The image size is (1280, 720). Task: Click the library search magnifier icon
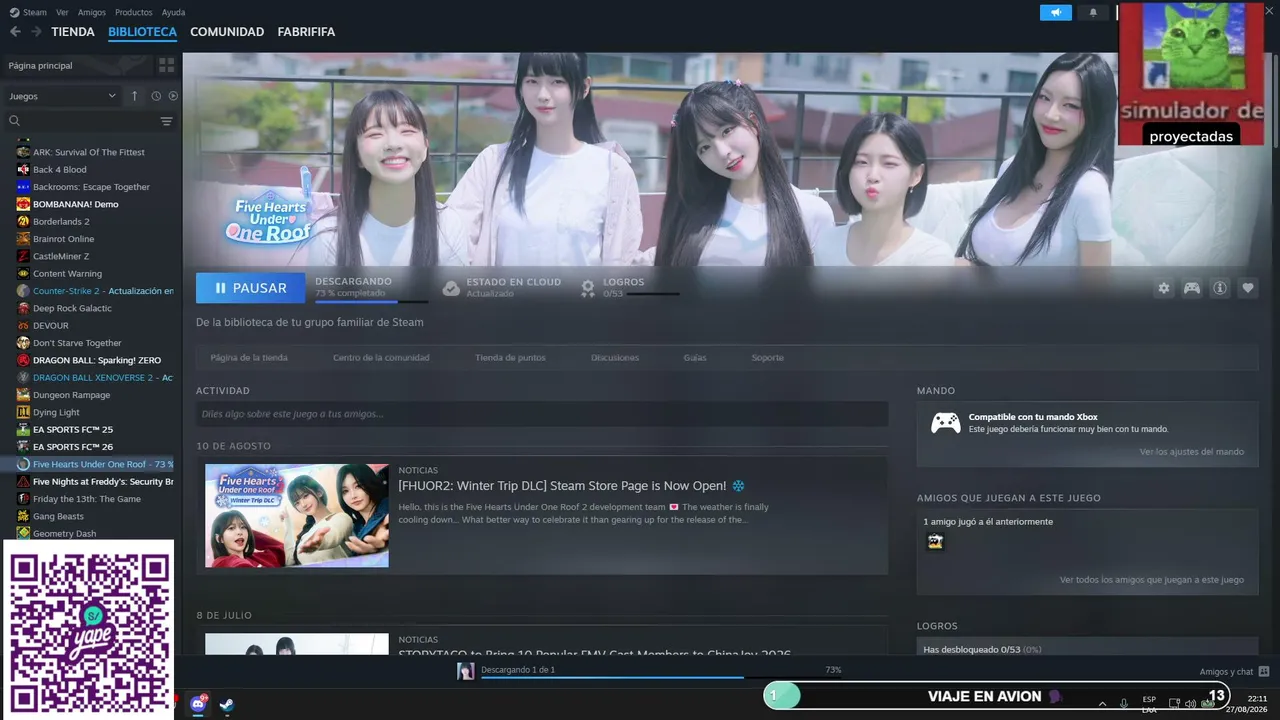(15, 121)
